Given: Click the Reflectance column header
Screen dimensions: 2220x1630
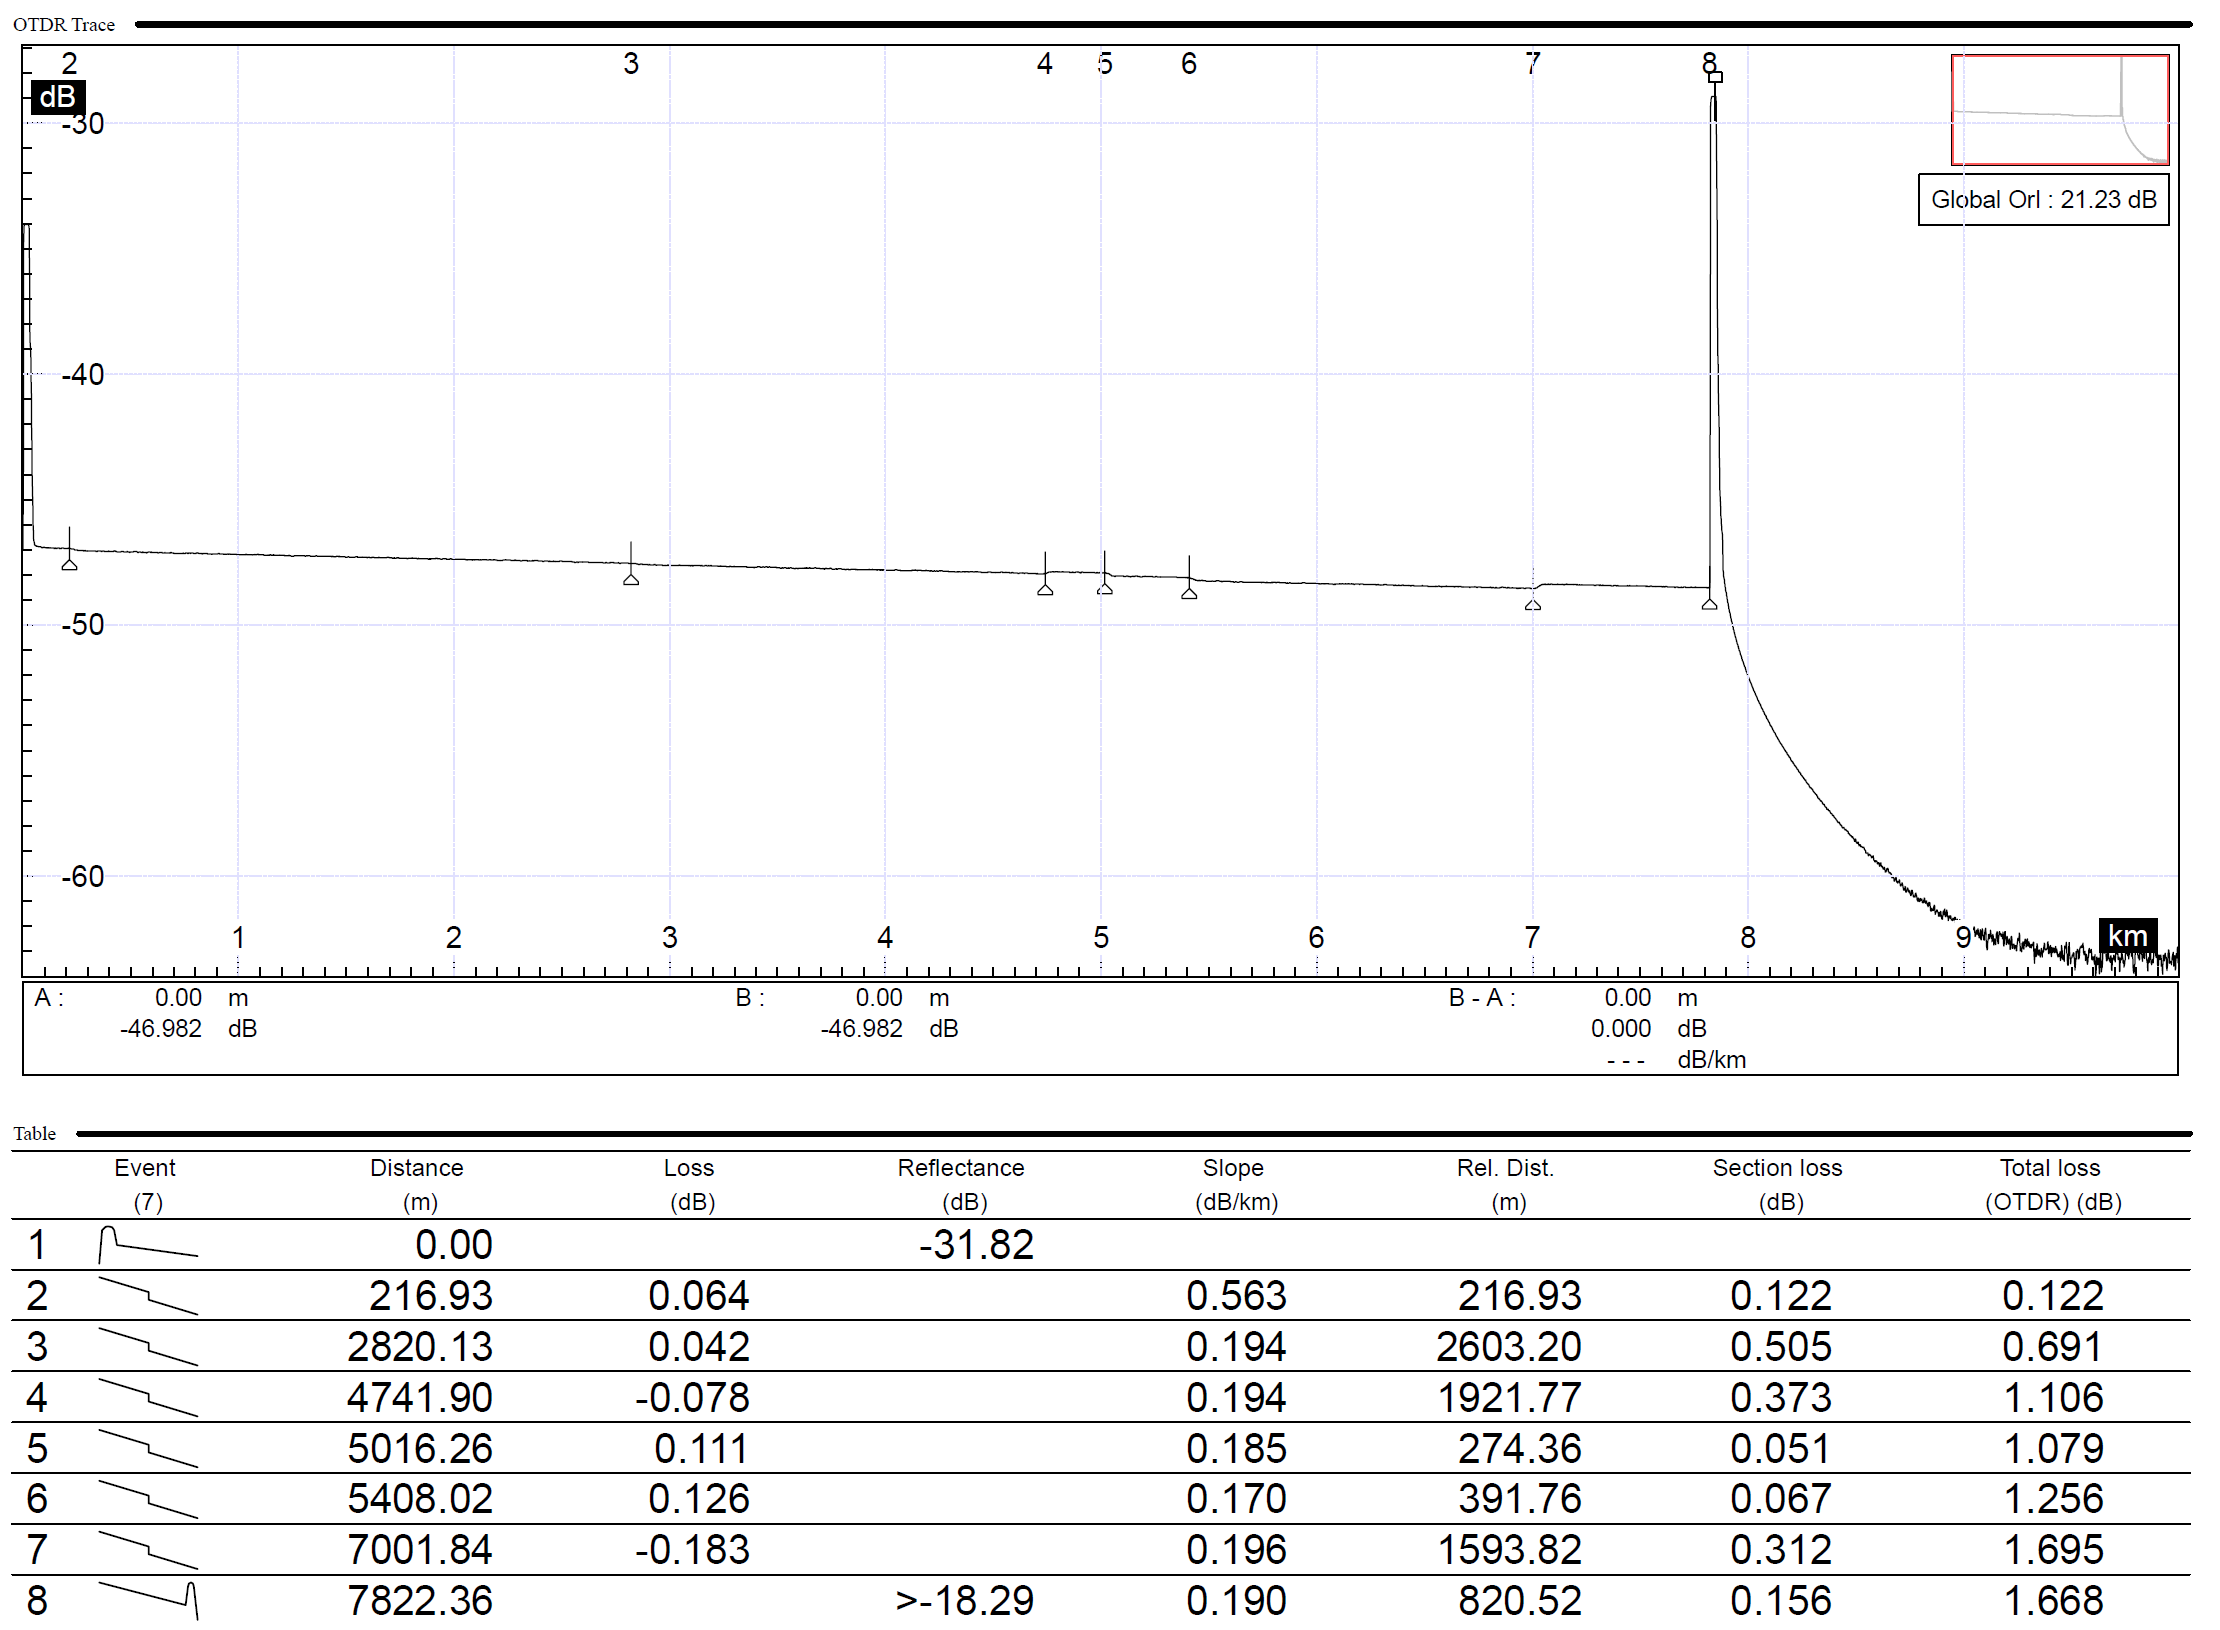Looking at the screenshot, I should pyautogui.click(x=961, y=1184).
